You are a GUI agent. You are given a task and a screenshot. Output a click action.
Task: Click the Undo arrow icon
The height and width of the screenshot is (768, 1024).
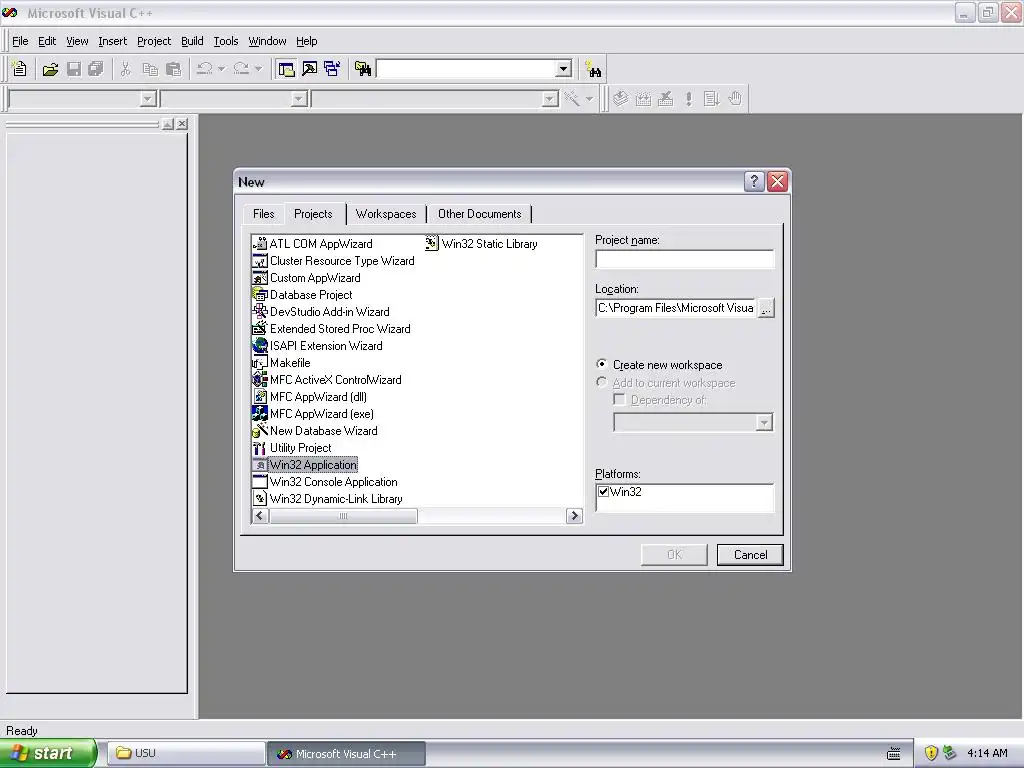pos(204,69)
